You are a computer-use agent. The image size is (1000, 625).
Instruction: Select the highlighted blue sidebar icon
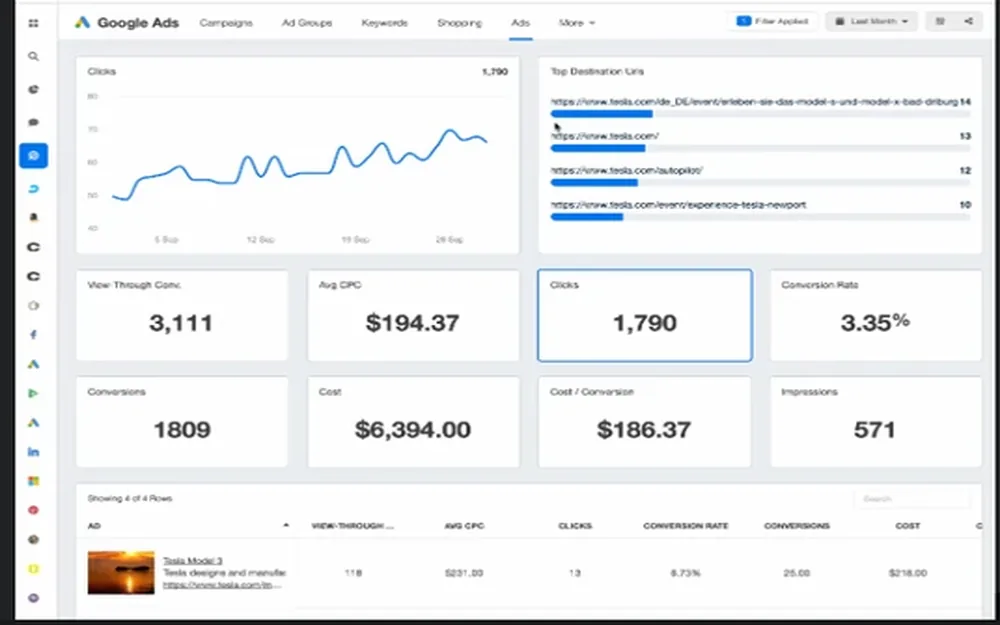pyautogui.click(x=33, y=156)
